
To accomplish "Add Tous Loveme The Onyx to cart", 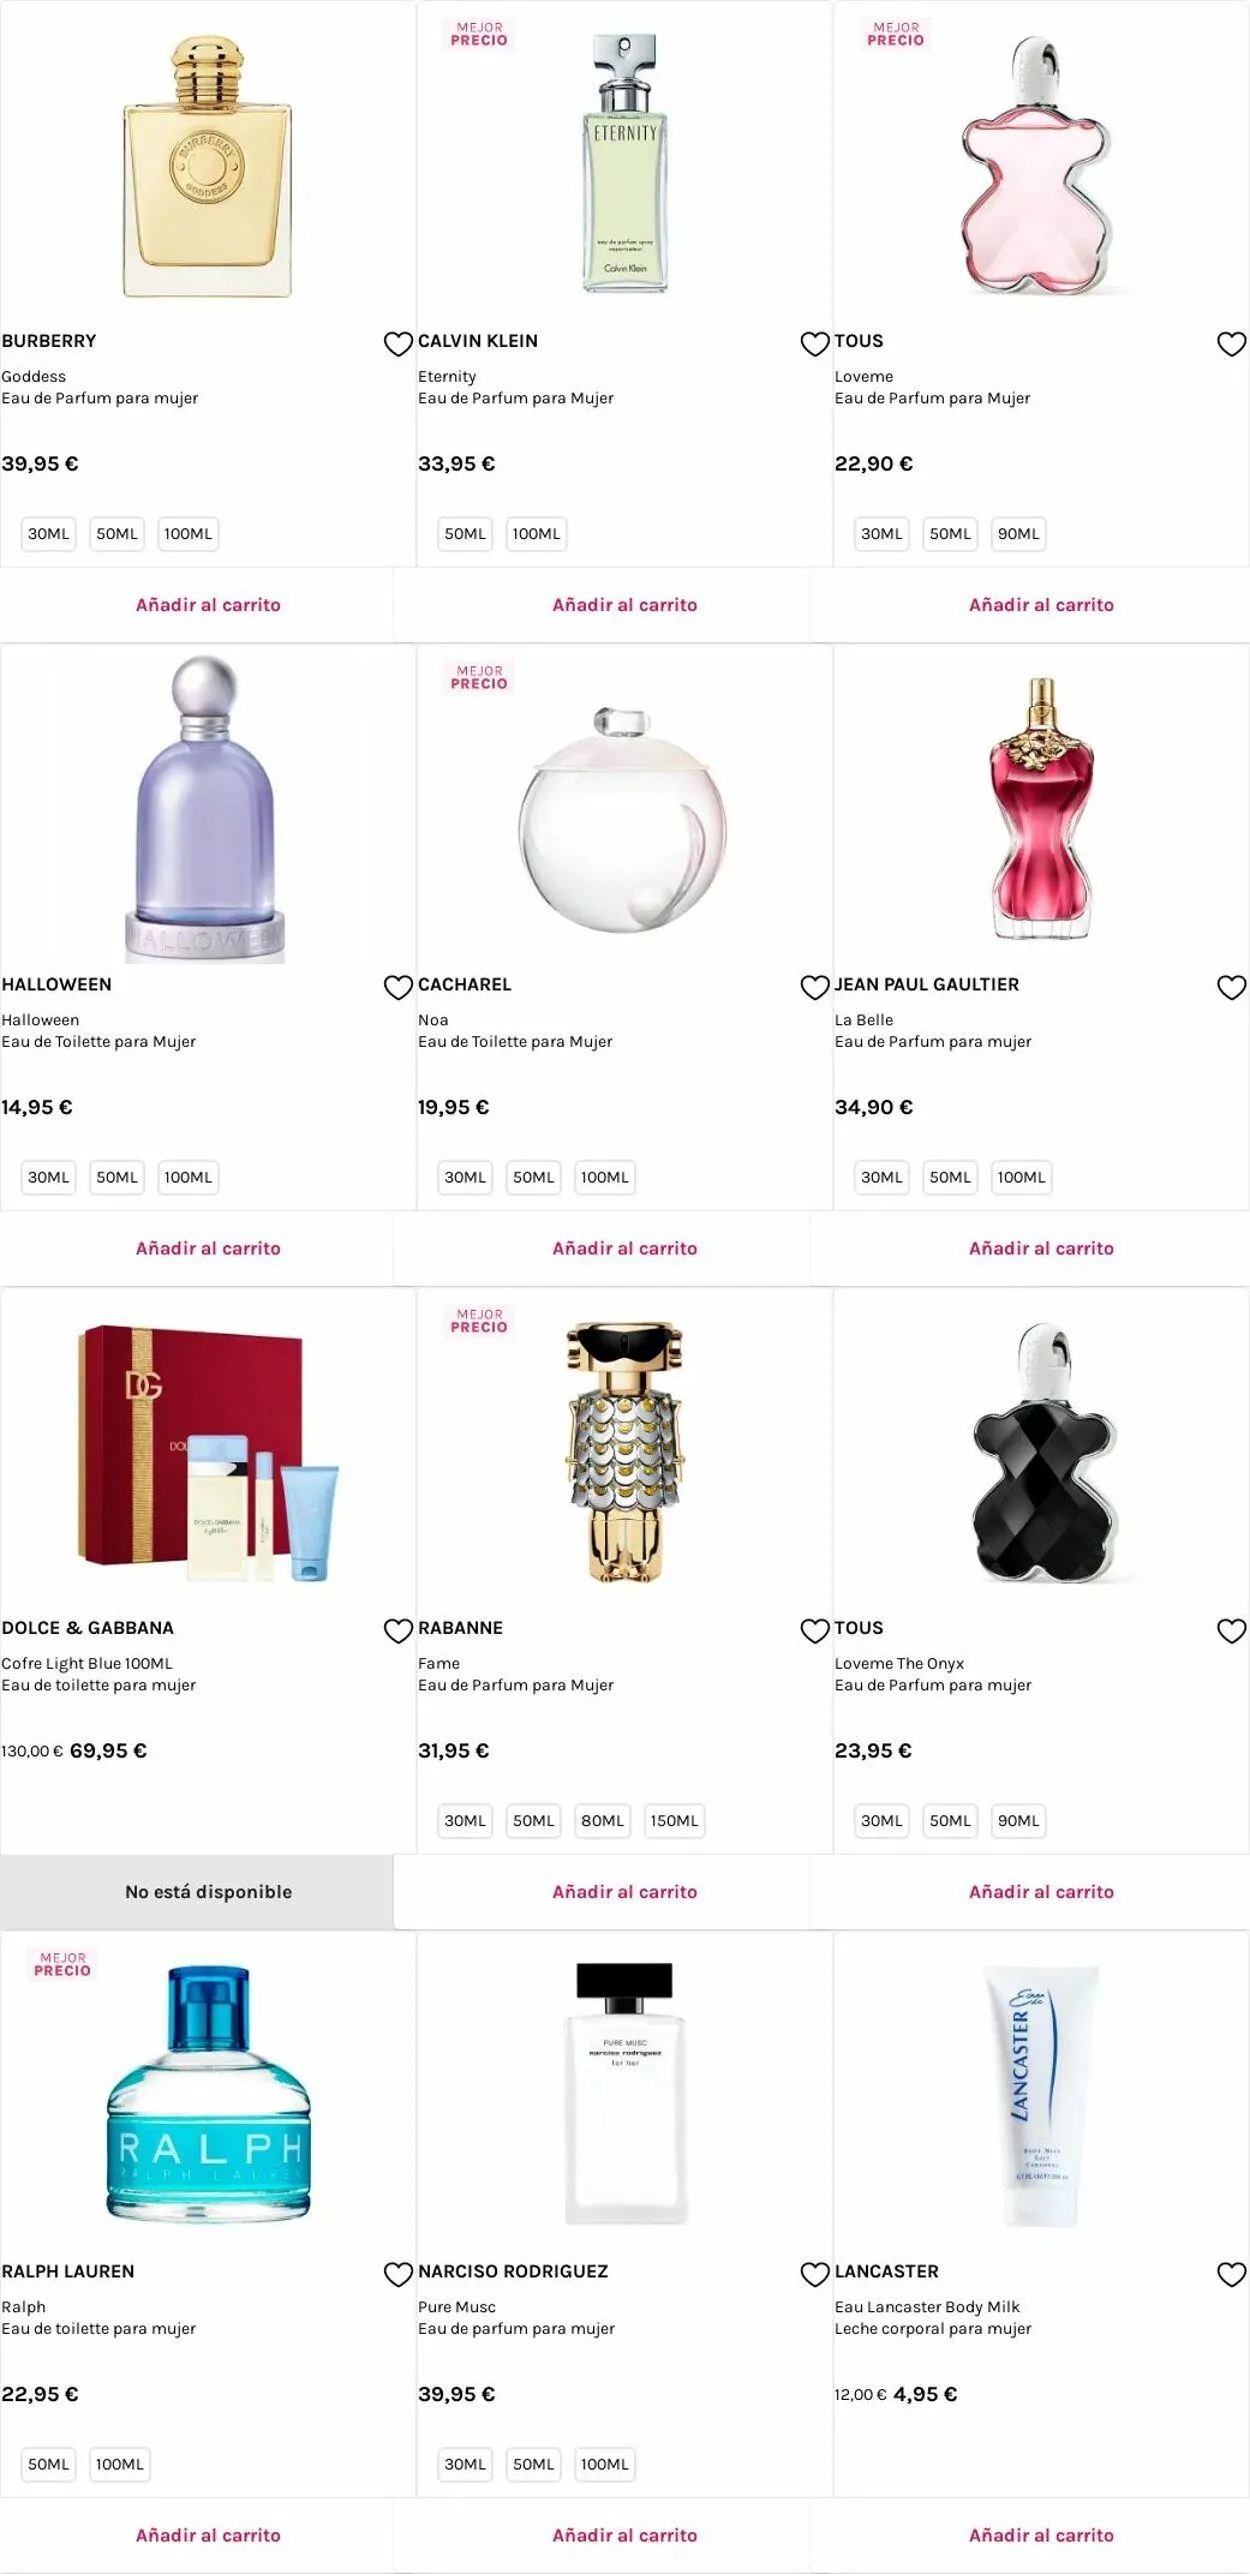I will tap(1041, 1891).
